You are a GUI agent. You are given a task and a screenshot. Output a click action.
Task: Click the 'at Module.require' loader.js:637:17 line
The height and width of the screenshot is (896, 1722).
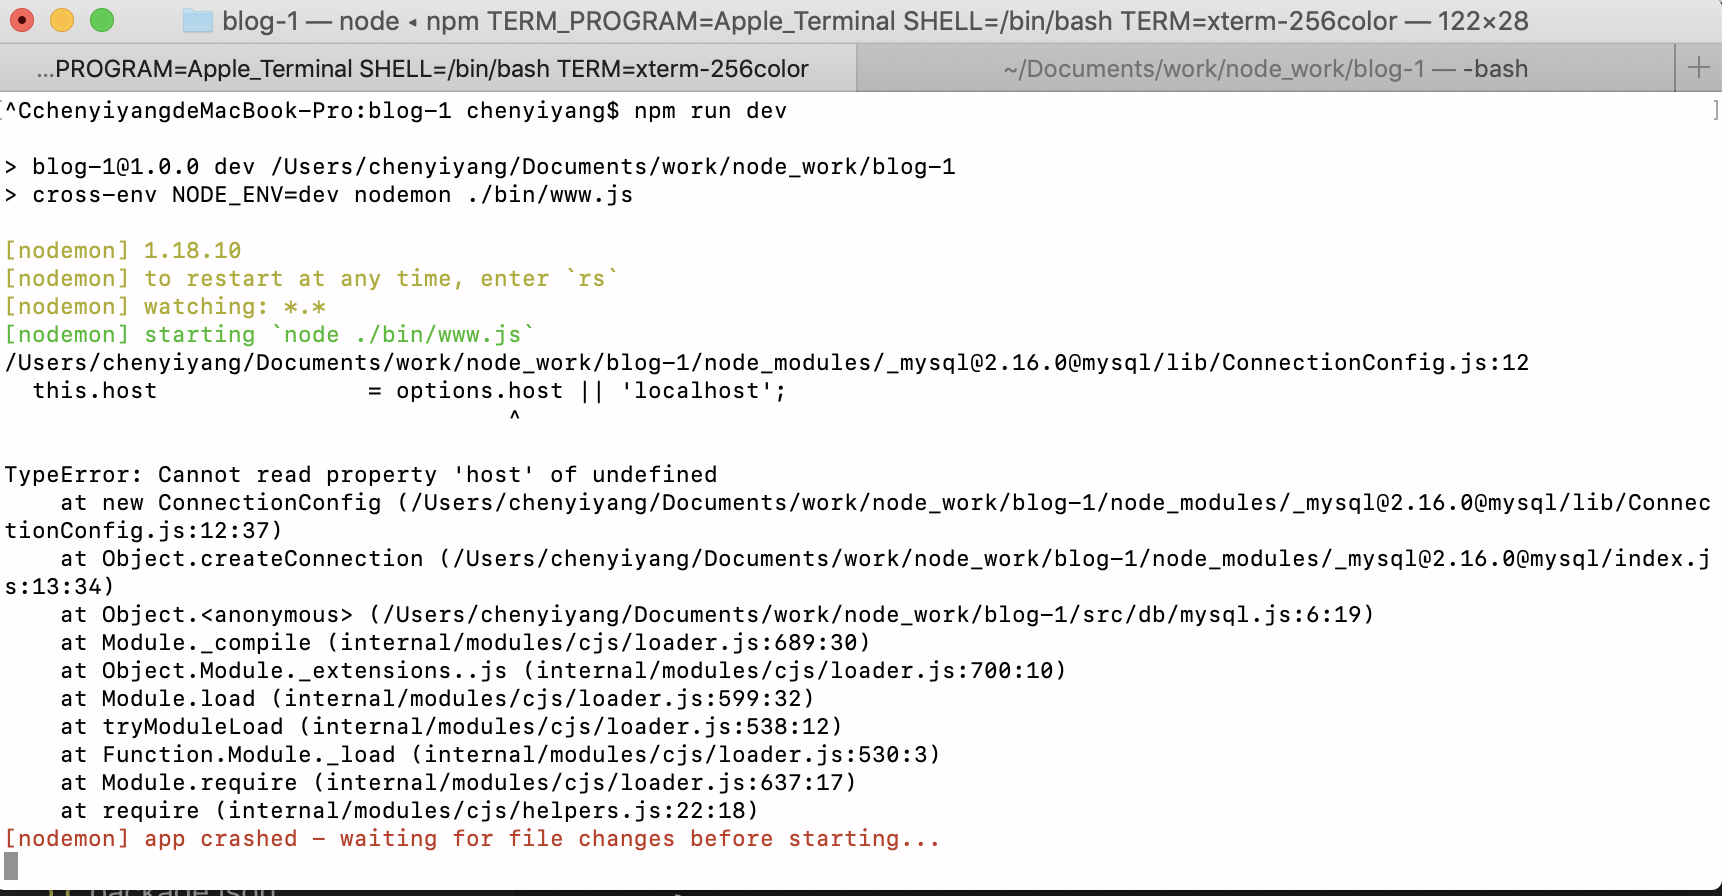458,783
